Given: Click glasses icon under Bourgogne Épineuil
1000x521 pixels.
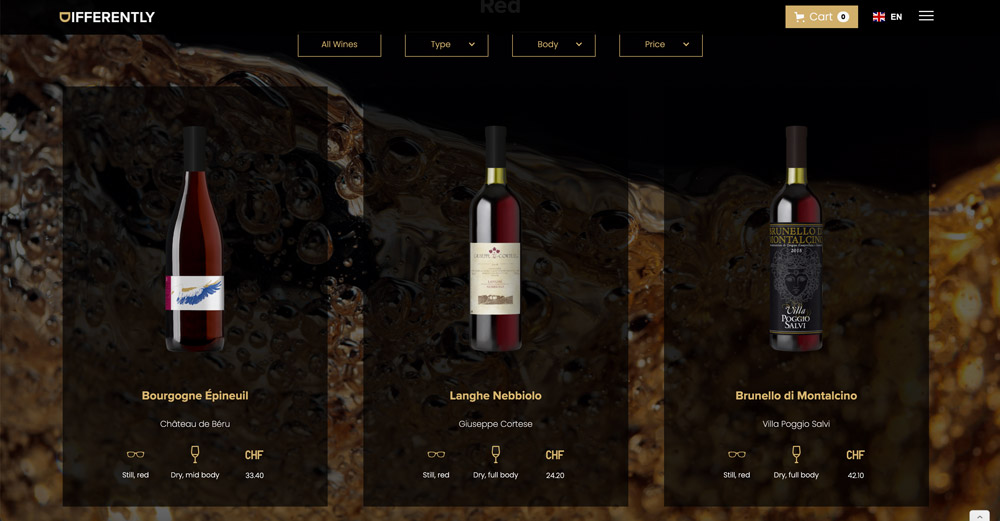Looking at the screenshot, I should pos(135,455).
